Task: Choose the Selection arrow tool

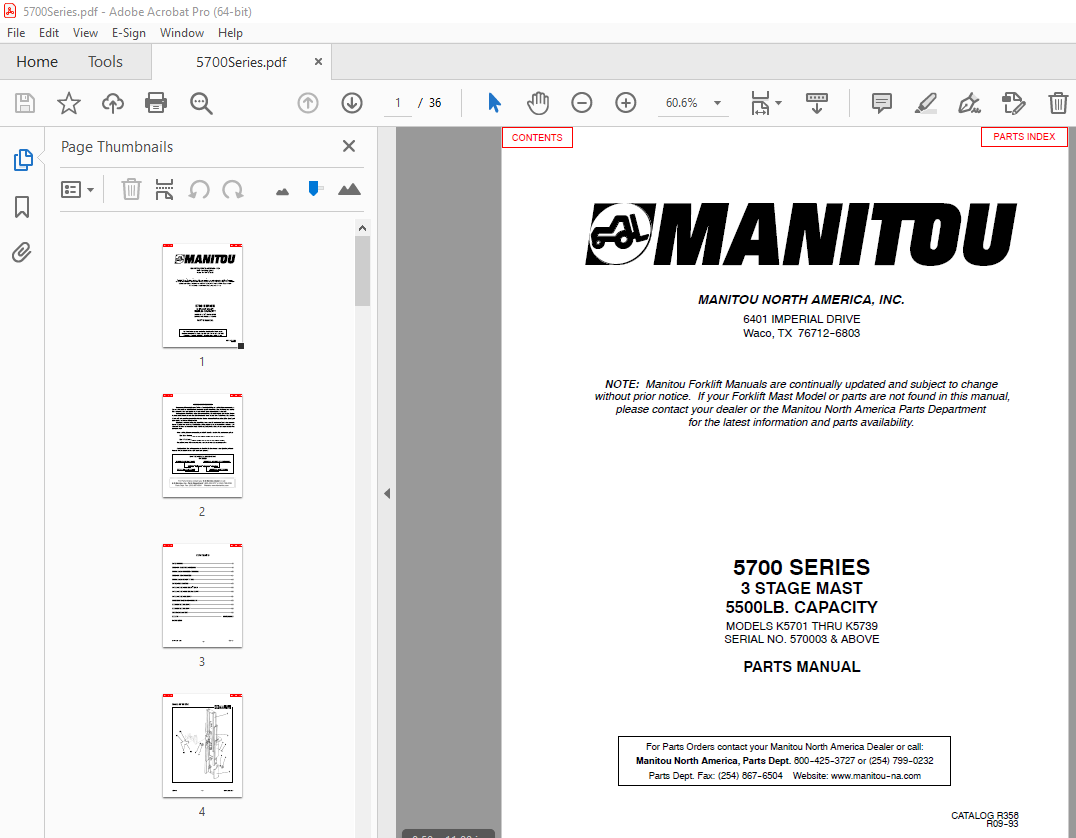Action: click(x=494, y=103)
